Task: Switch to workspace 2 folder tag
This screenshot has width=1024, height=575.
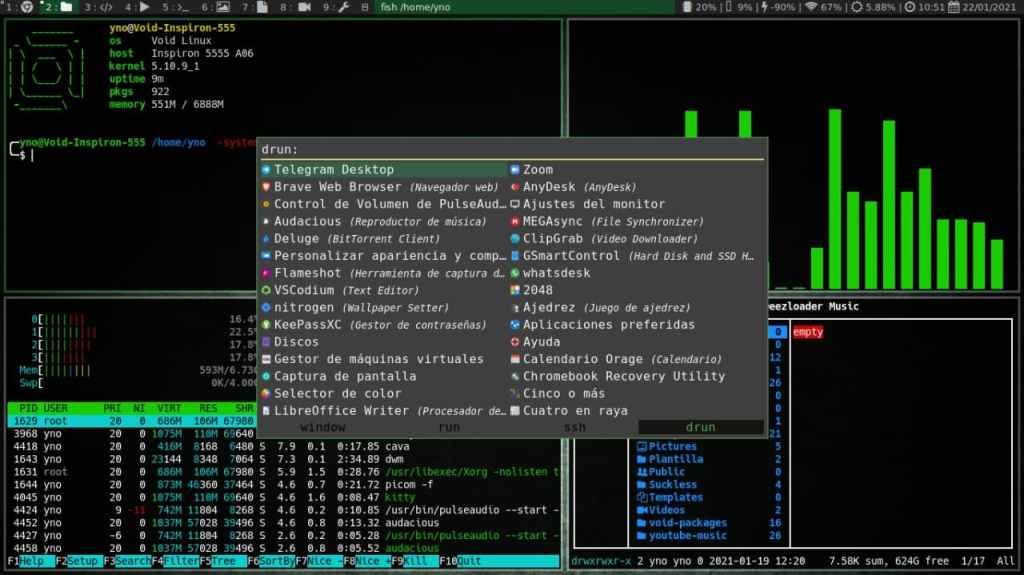Action: tap(60, 7)
